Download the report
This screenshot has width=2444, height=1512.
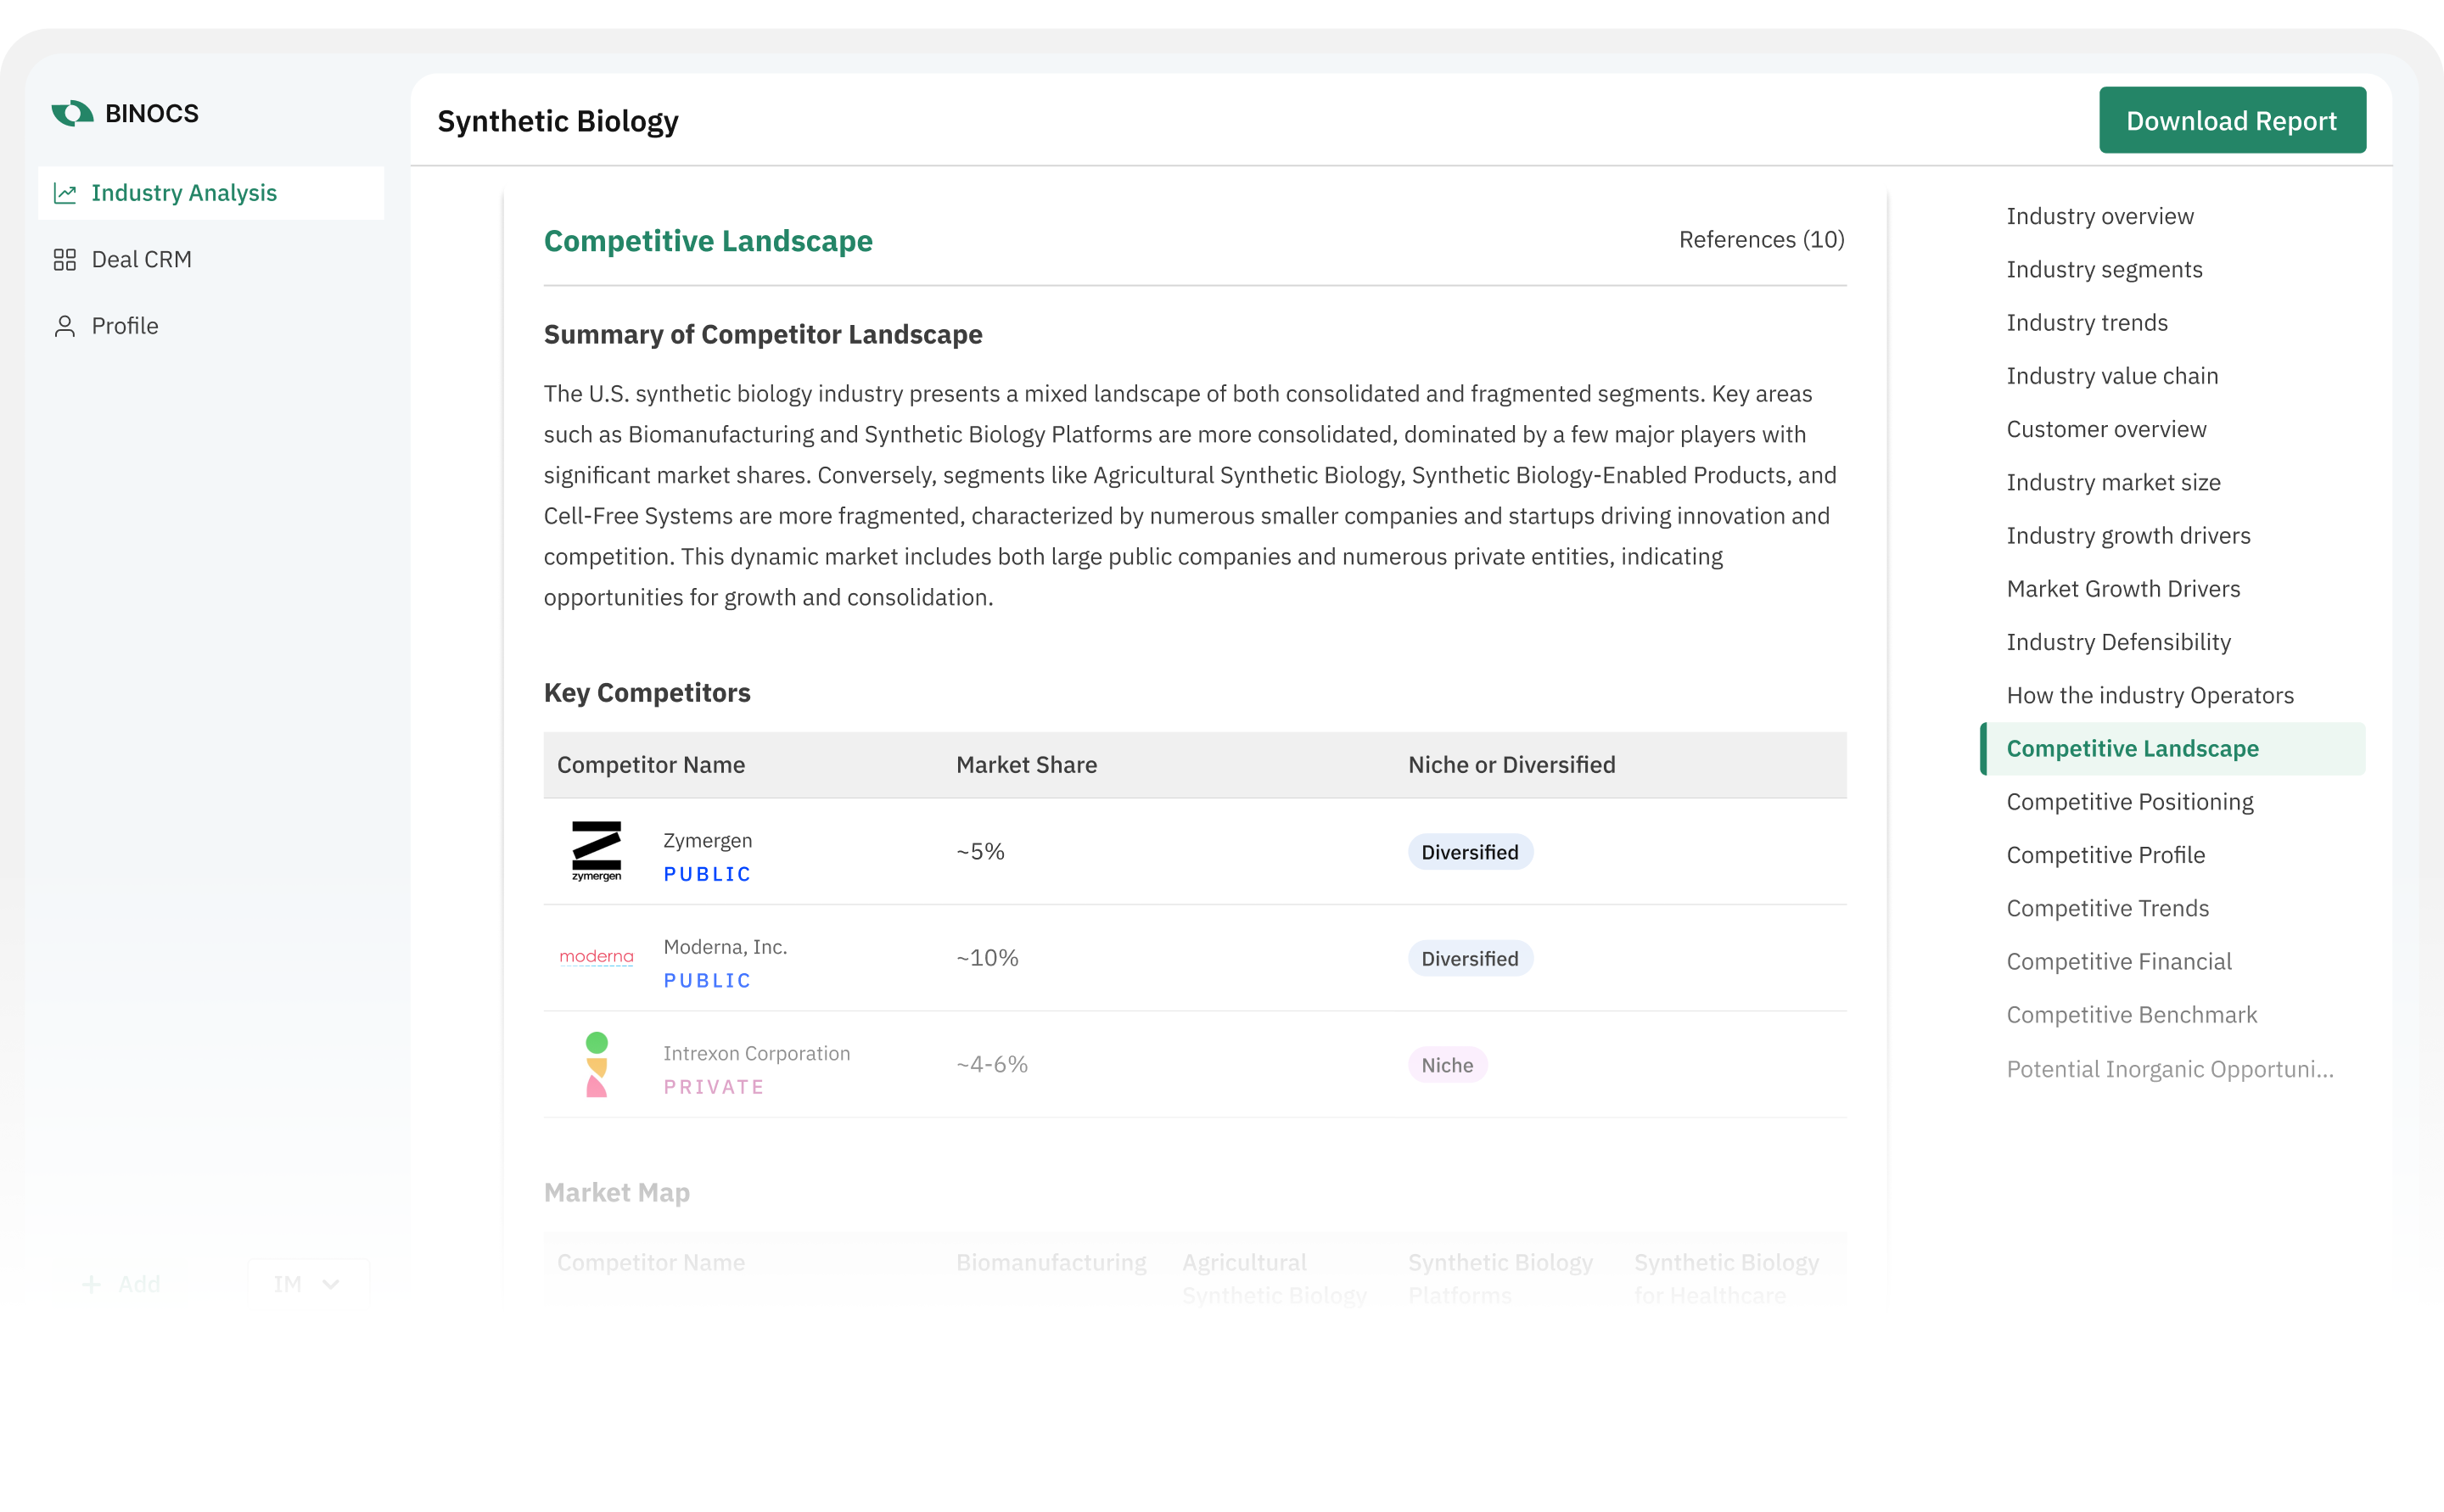tap(2232, 120)
